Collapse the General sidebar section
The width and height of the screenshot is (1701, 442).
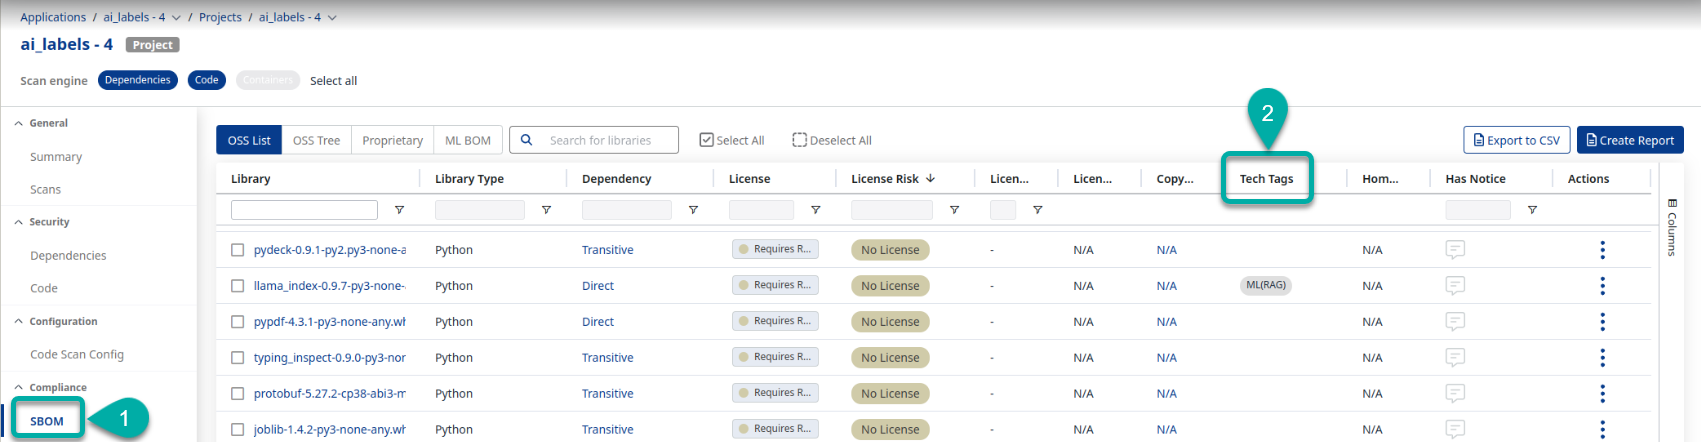[19, 123]
